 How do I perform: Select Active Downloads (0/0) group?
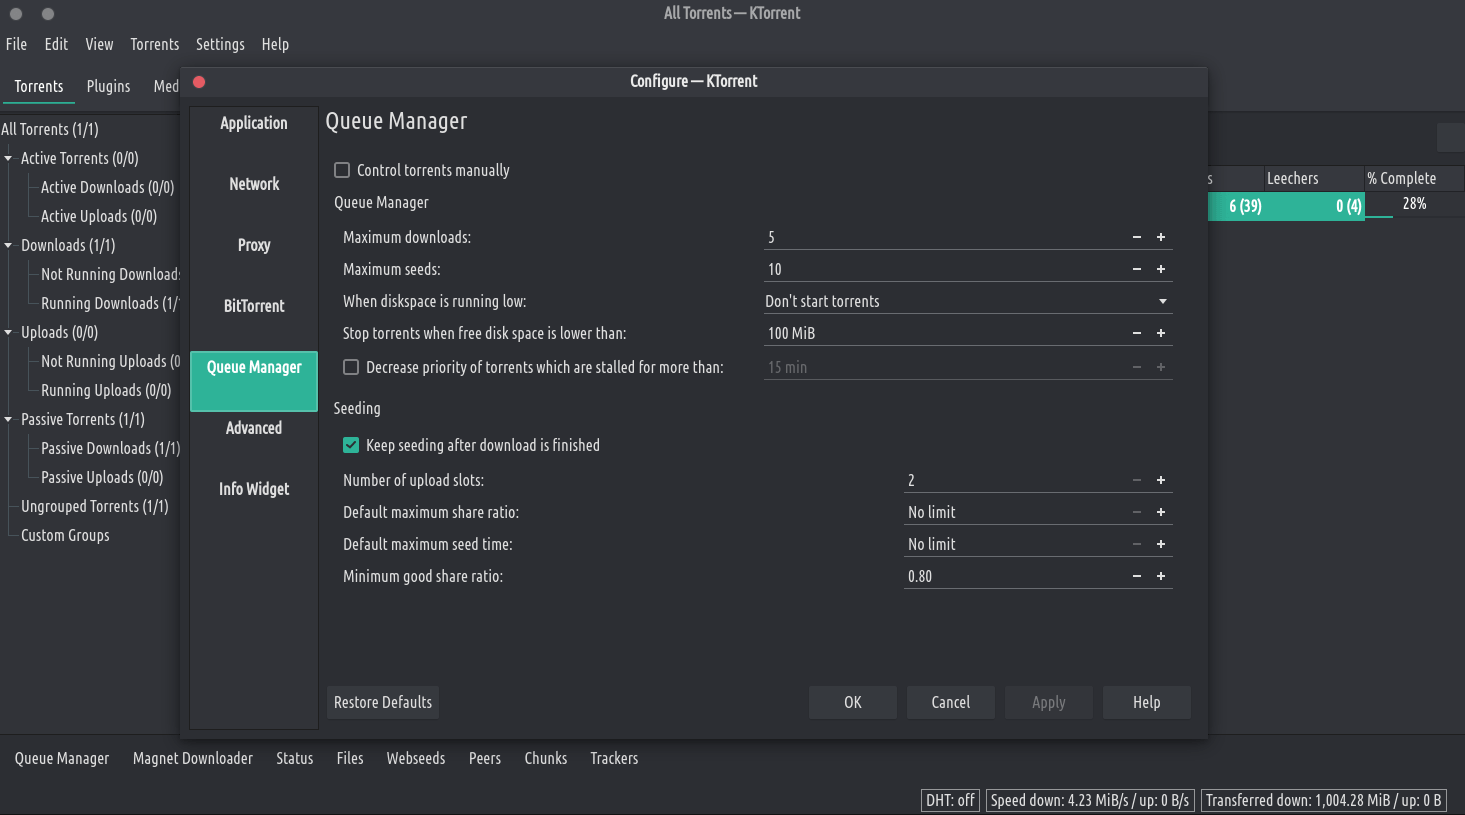click(108, 187)
